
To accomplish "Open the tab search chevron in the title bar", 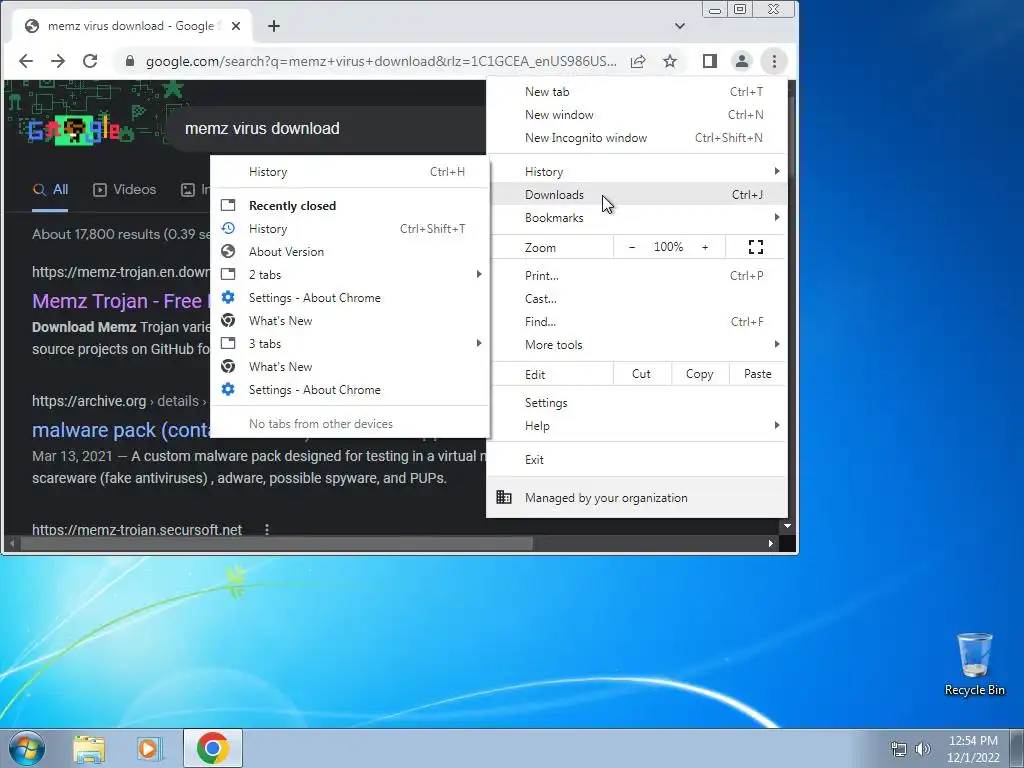I will point(680,26).
